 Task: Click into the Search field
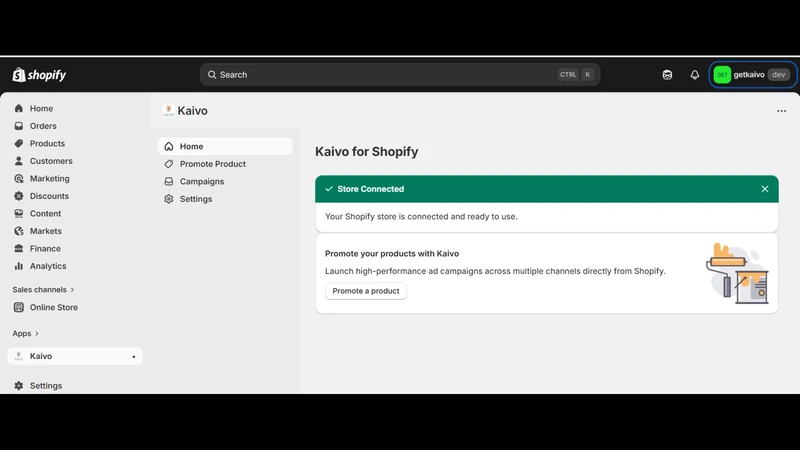pos(400,75)
